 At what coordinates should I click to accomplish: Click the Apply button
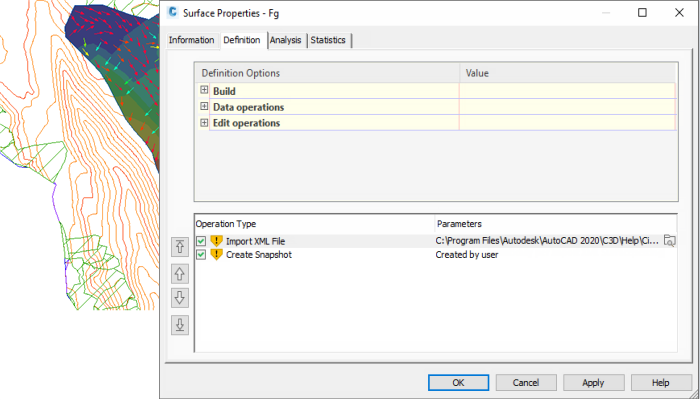click(593, 382)
